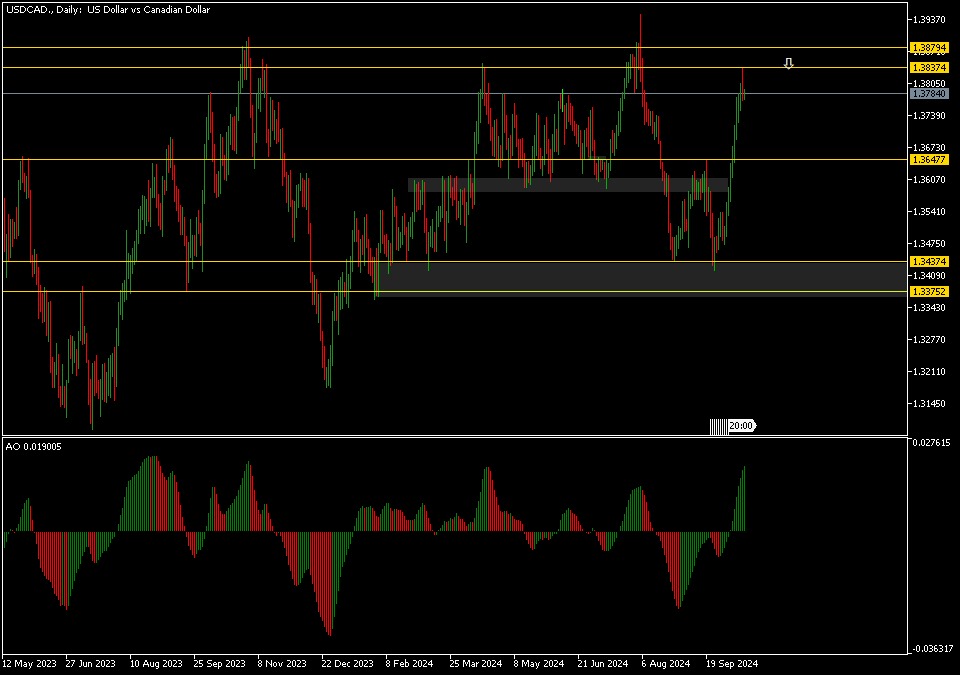Select the 1.33752 yellow price label
The image size is (960, 675).
point(929,292)
